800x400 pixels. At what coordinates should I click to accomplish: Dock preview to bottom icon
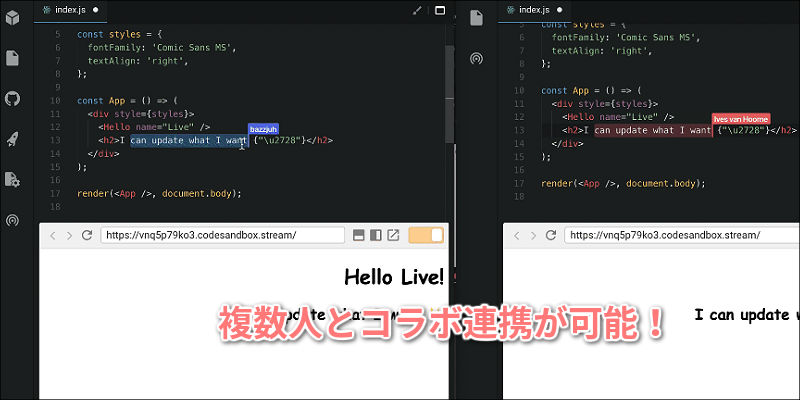[359, 235]
